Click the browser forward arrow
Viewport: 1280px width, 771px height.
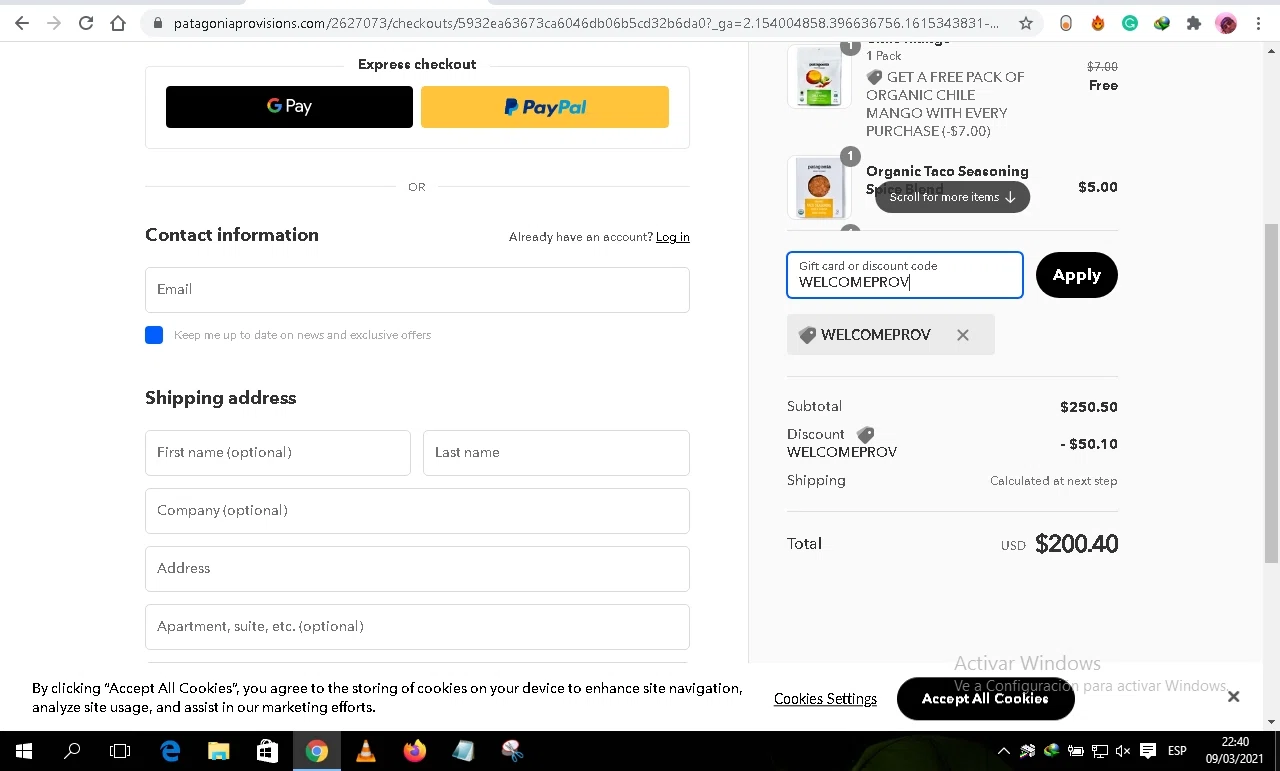(54, 23)
